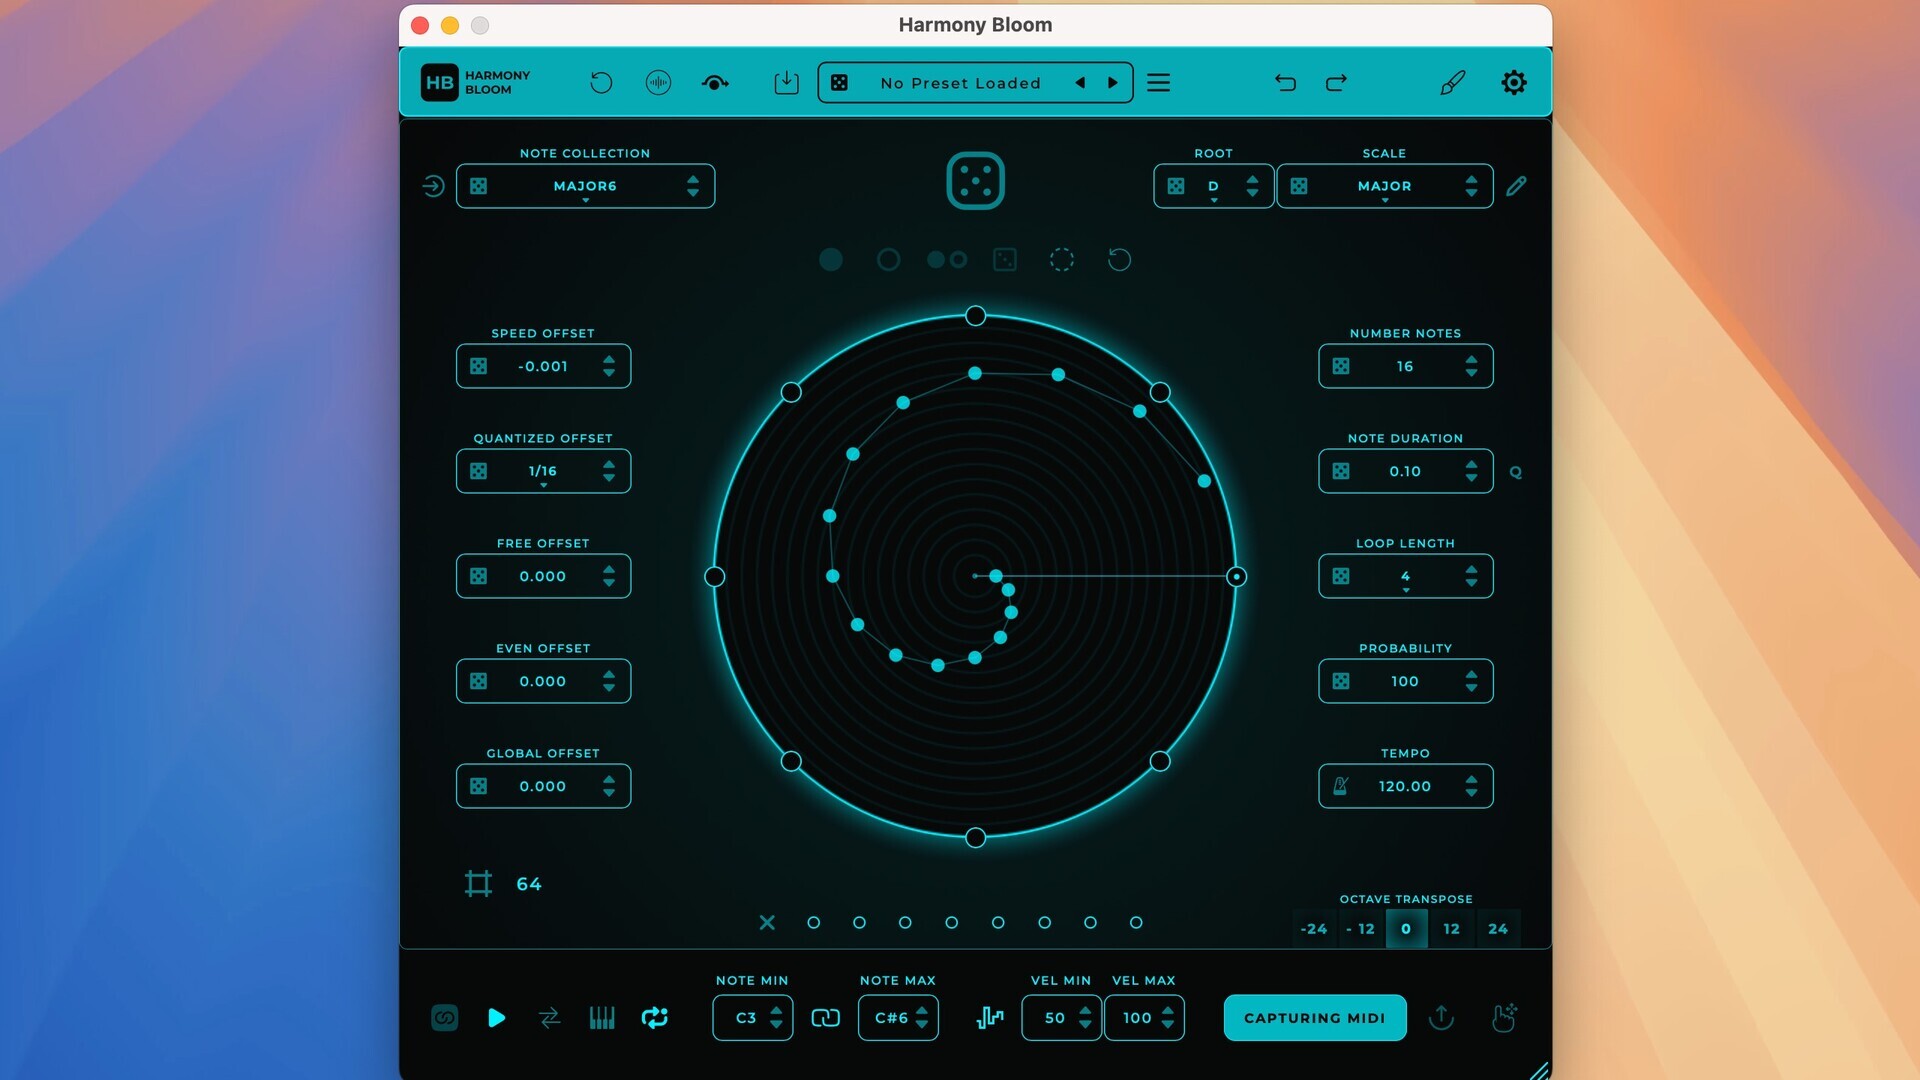Open the Scale MAJOR dropdown
1920x1080 pixels.
pyautogui.click(x=1385, y=186)
